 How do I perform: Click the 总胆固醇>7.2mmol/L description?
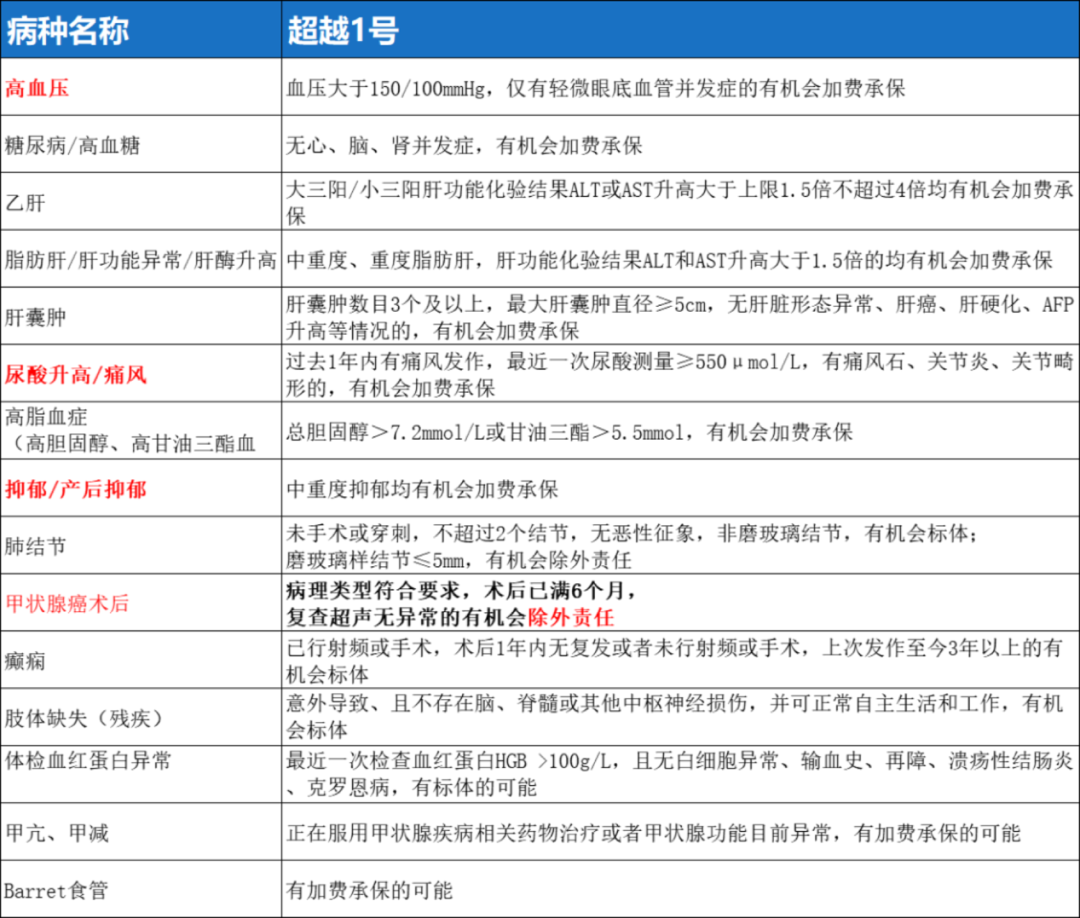tap(681, 431)
